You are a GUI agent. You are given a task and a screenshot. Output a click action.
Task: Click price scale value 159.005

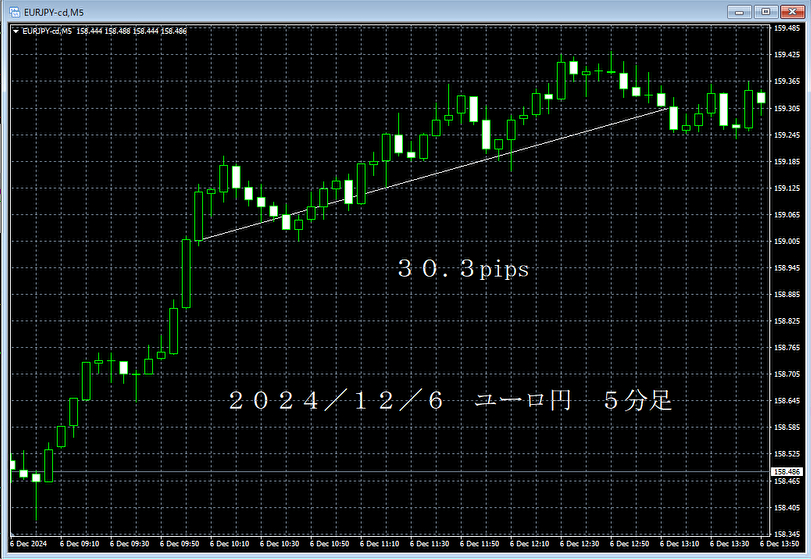[x=787, y=241]
